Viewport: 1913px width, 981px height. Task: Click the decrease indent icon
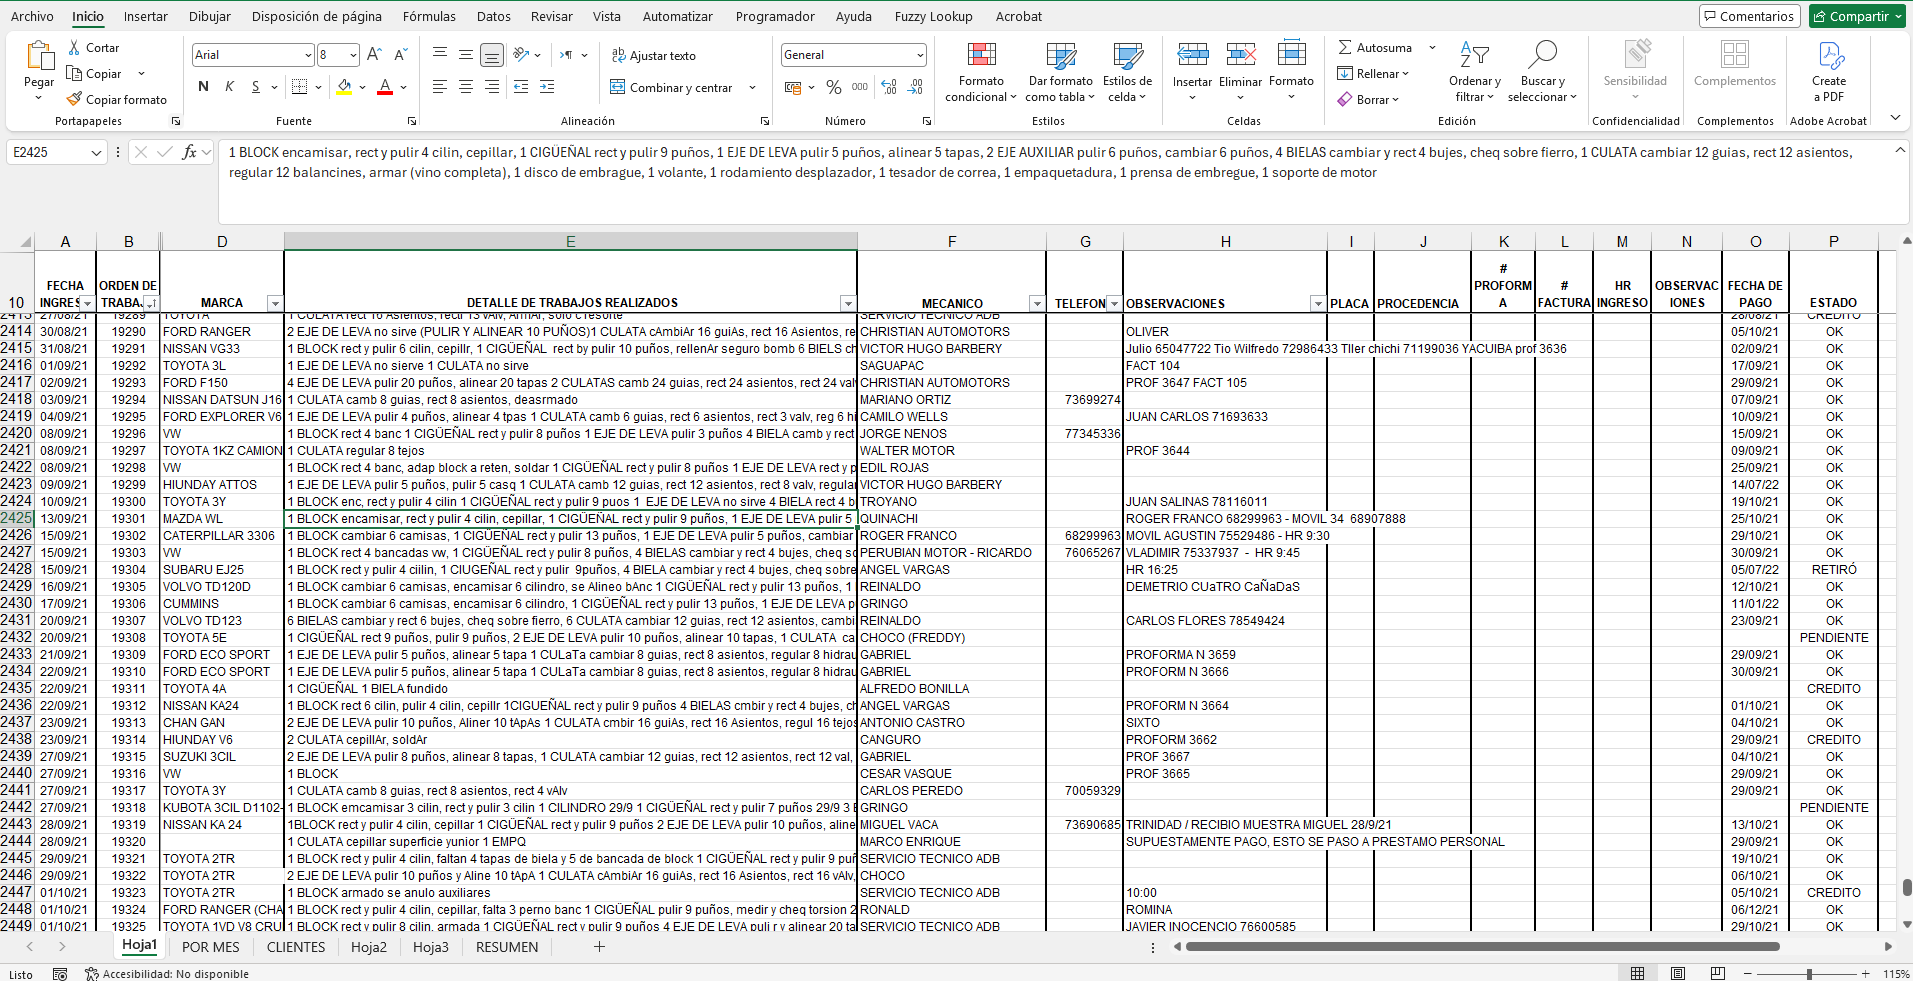pyautogui.click(x=521, y=87)
